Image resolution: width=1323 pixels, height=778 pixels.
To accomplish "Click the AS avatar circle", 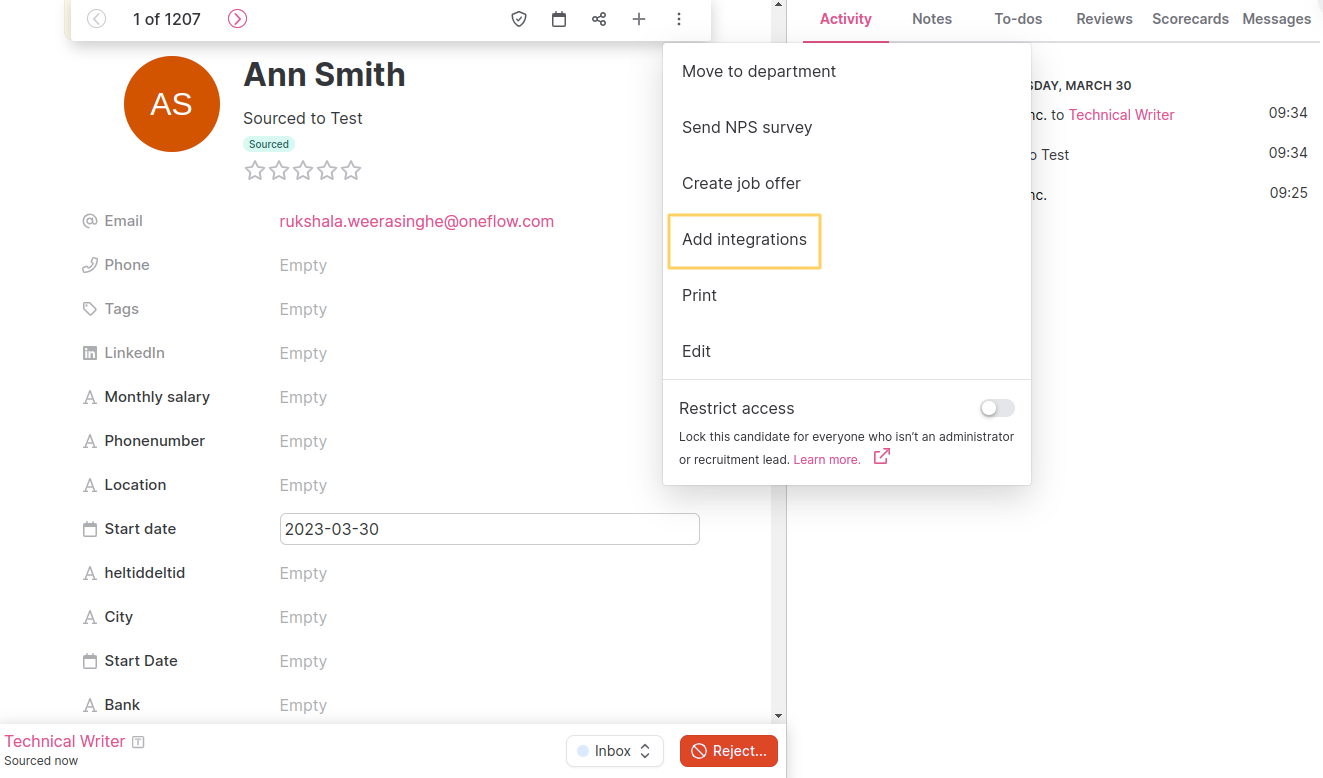I will click(x=171, y=104).
